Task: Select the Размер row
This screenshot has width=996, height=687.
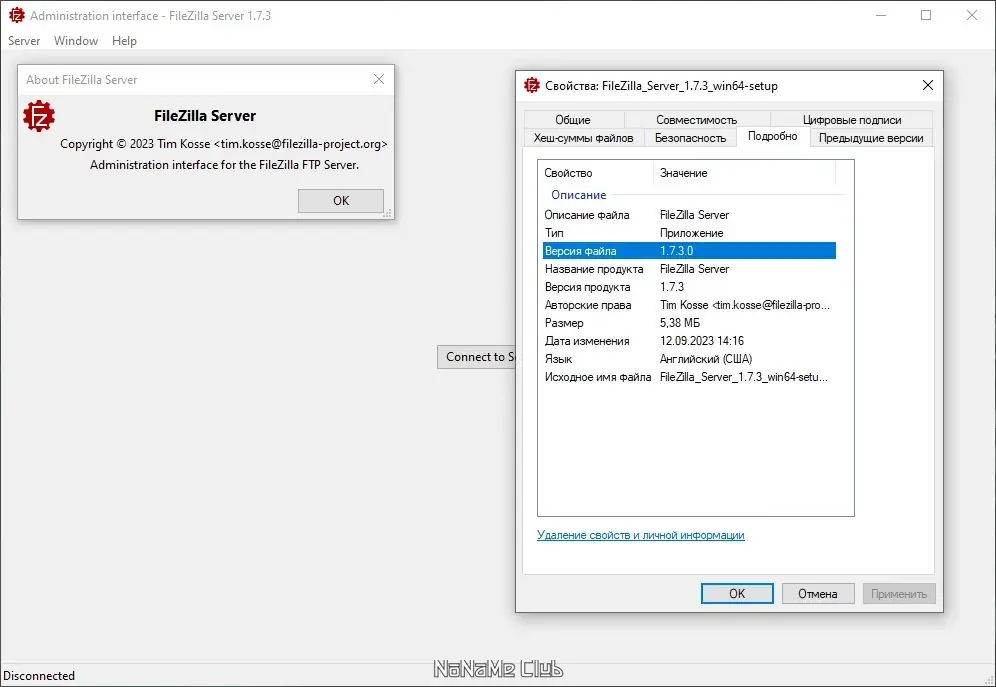Action: 689,323
